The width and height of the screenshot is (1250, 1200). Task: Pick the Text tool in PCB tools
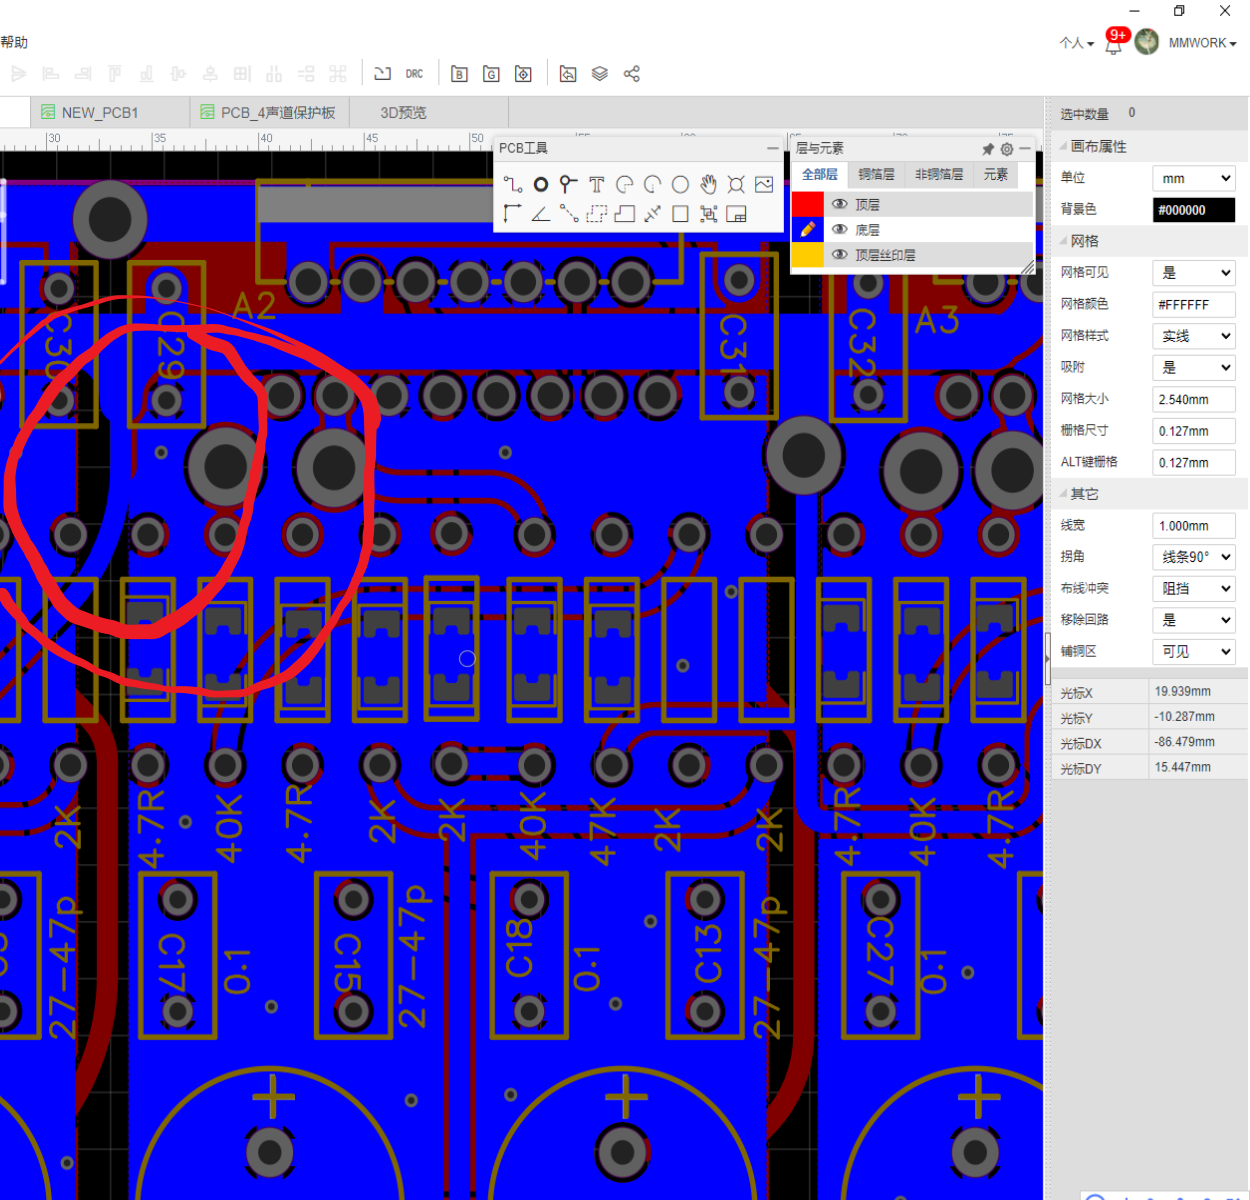click(597, 184)
